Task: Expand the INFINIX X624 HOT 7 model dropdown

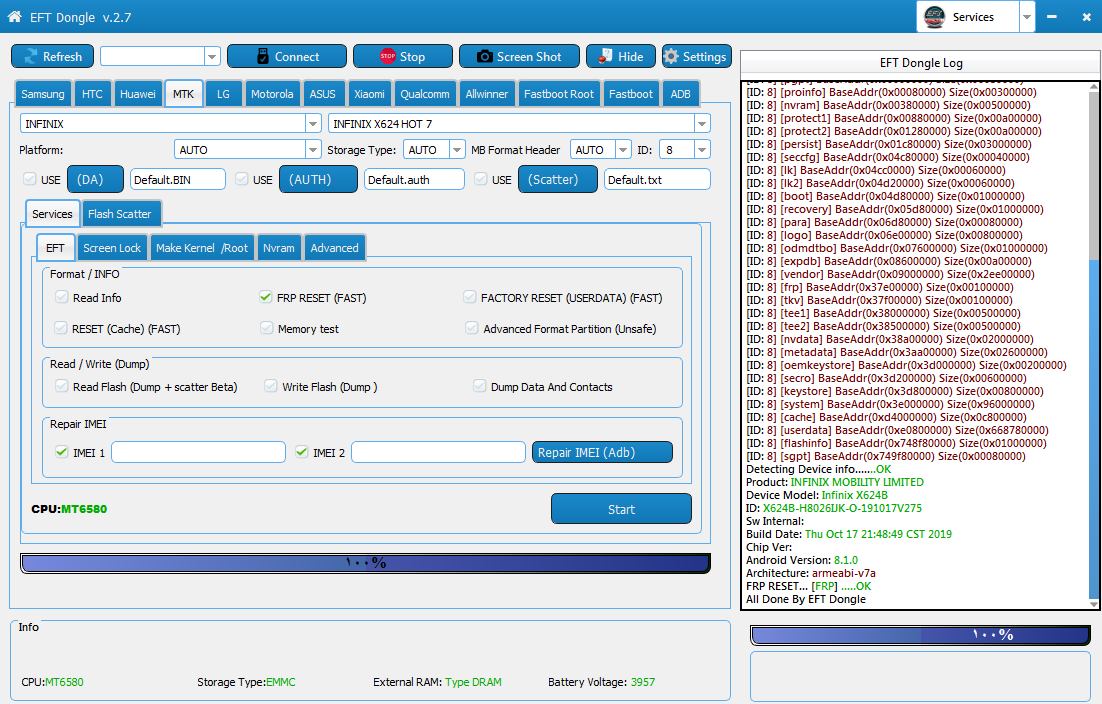Action: point(701,124)
